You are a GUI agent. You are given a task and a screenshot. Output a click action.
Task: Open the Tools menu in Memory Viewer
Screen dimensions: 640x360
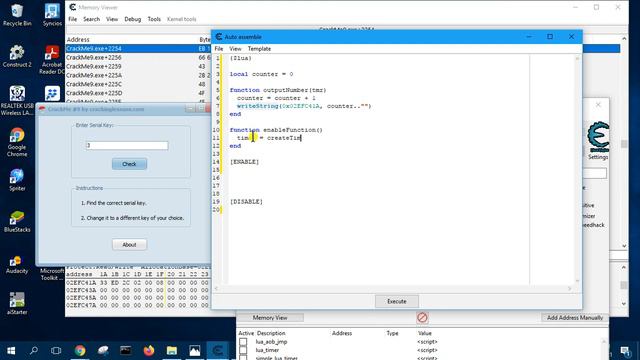click(x=154, y=19)
